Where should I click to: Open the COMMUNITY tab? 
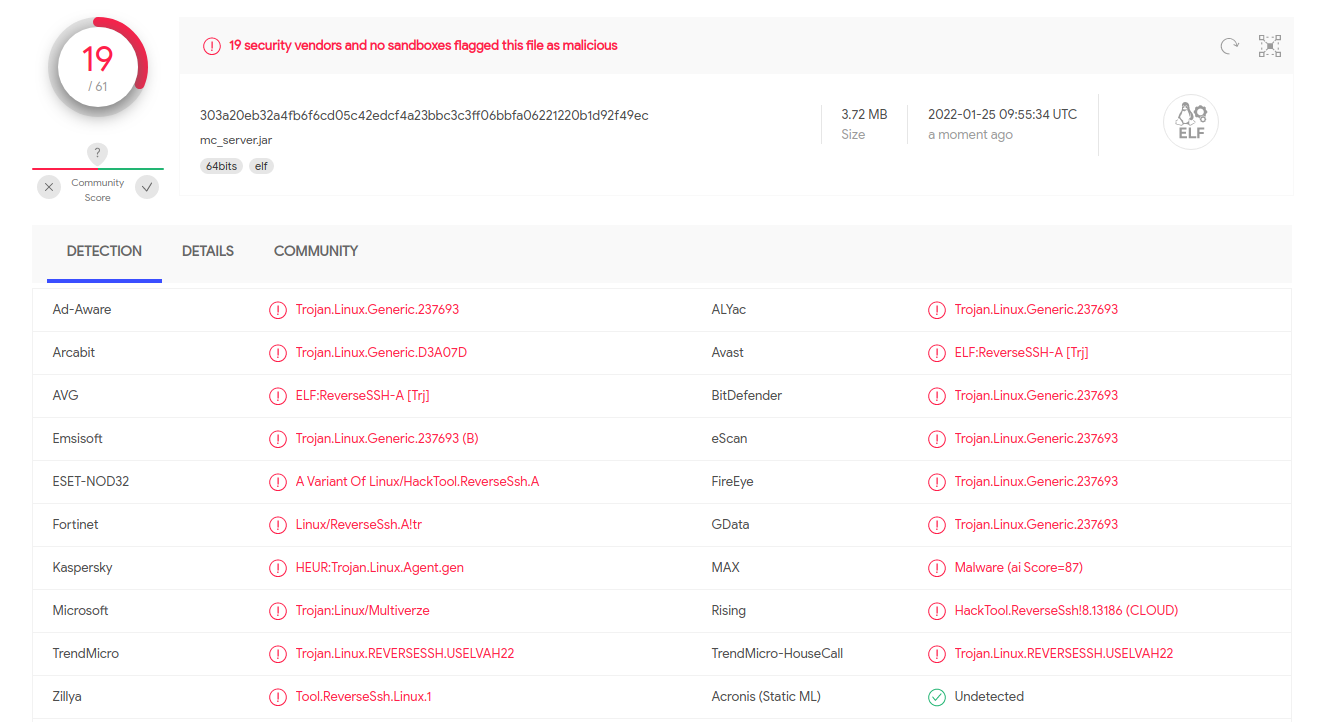pos(316,251)
